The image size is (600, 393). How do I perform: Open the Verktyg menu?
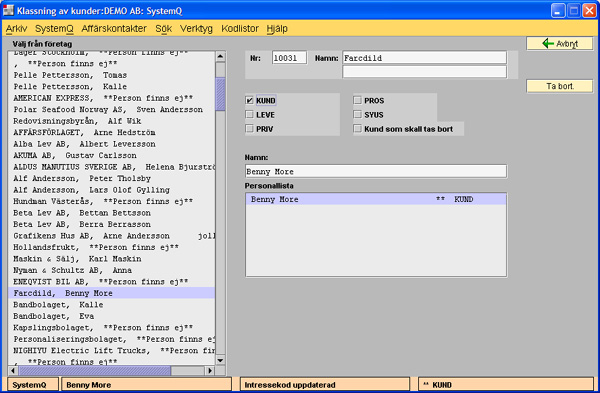196,29
